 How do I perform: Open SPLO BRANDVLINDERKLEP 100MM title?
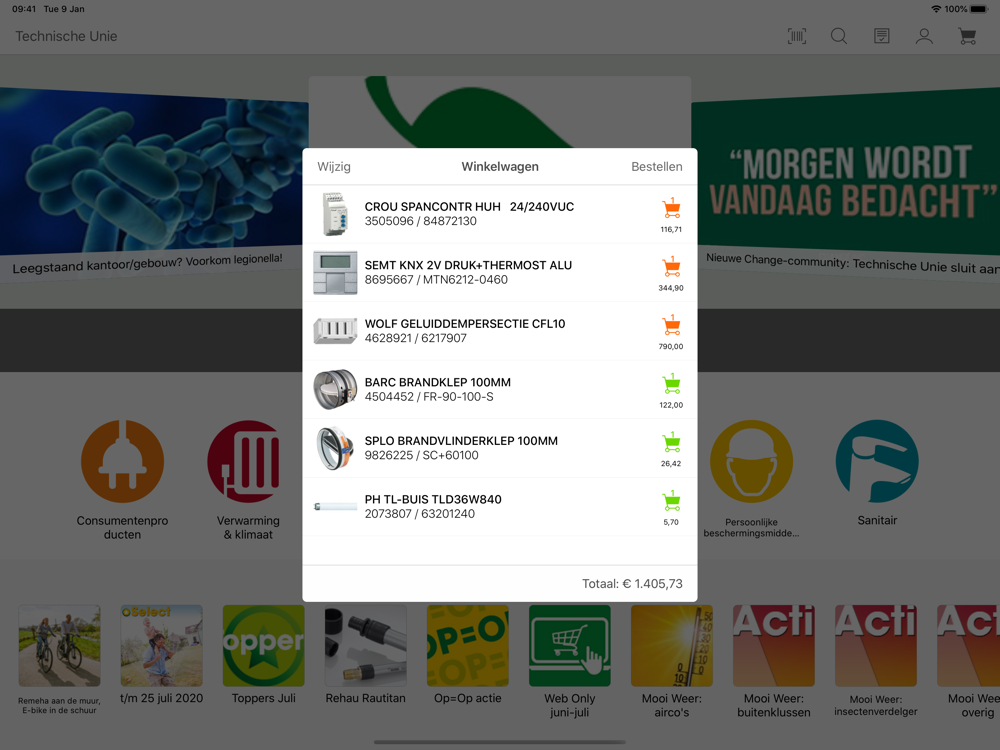[461, 441]
